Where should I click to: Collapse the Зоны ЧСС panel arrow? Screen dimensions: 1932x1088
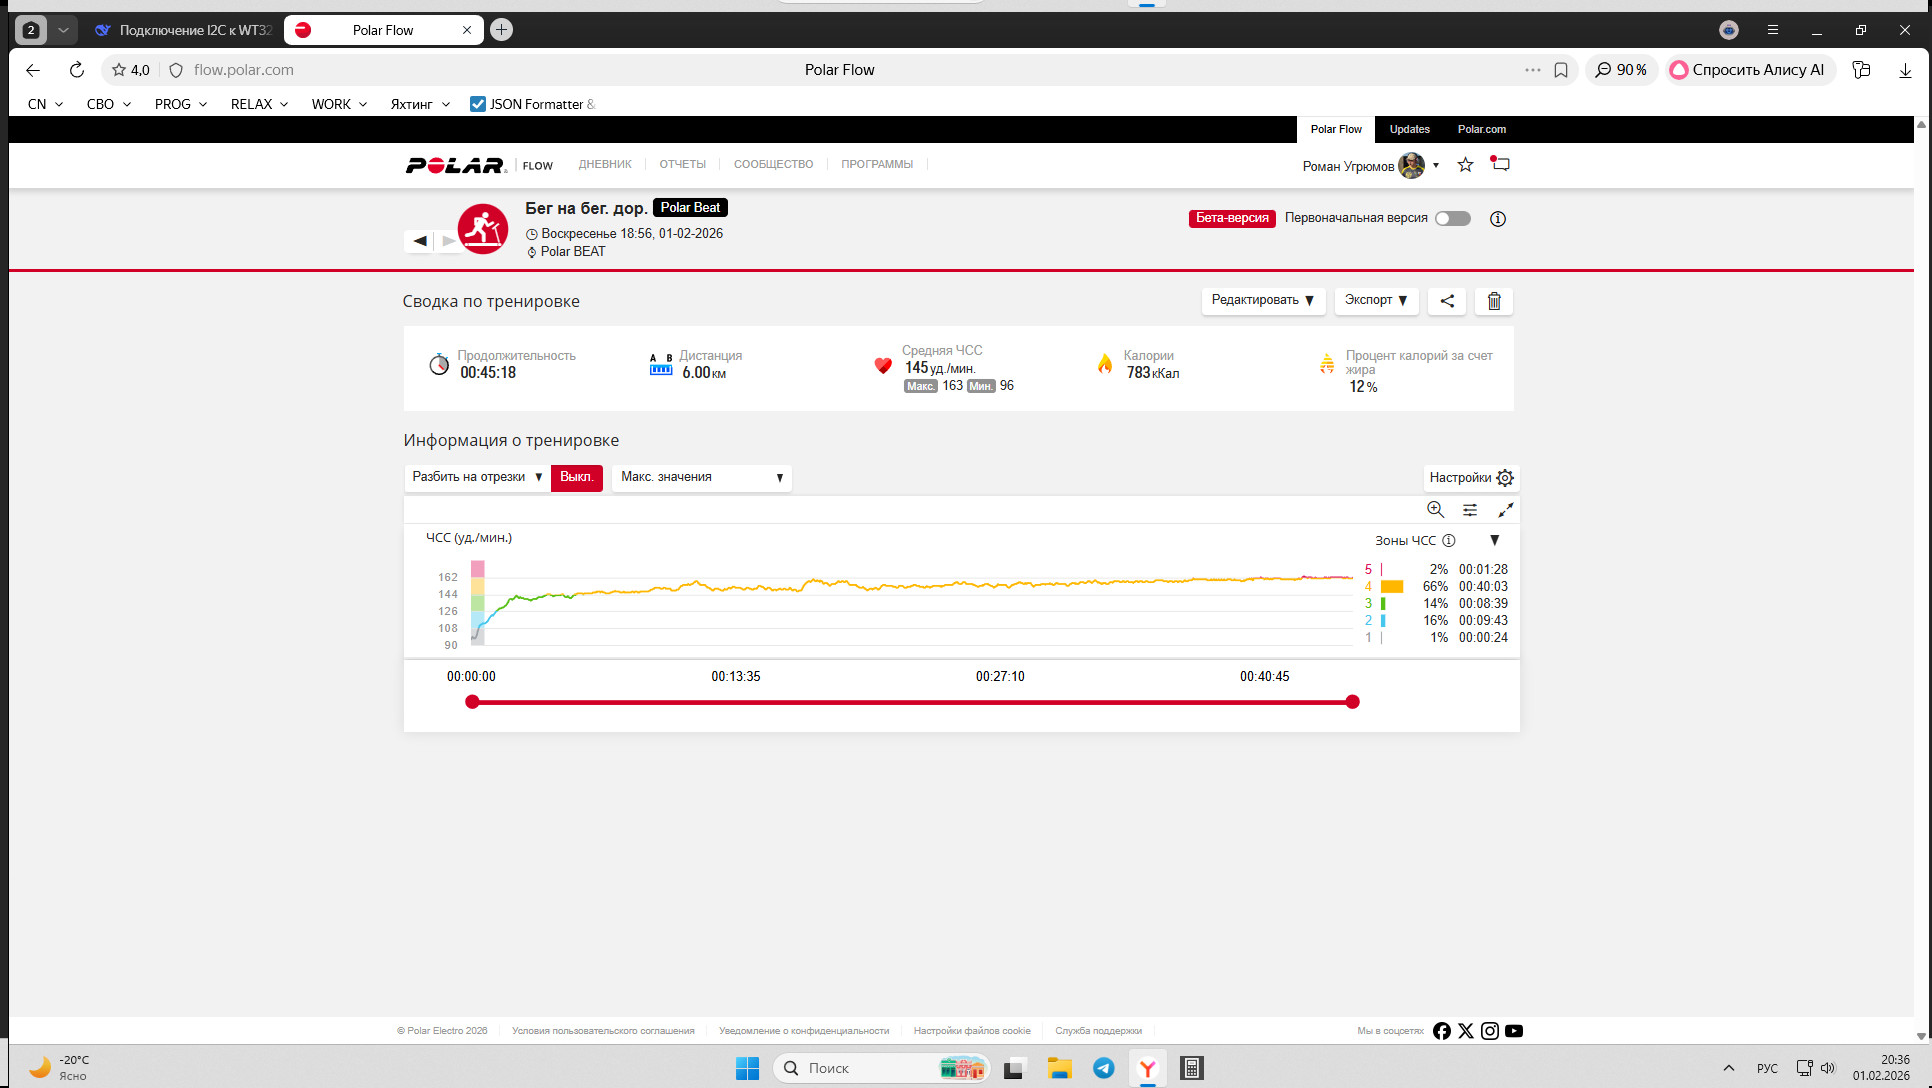click(1495, 541)
